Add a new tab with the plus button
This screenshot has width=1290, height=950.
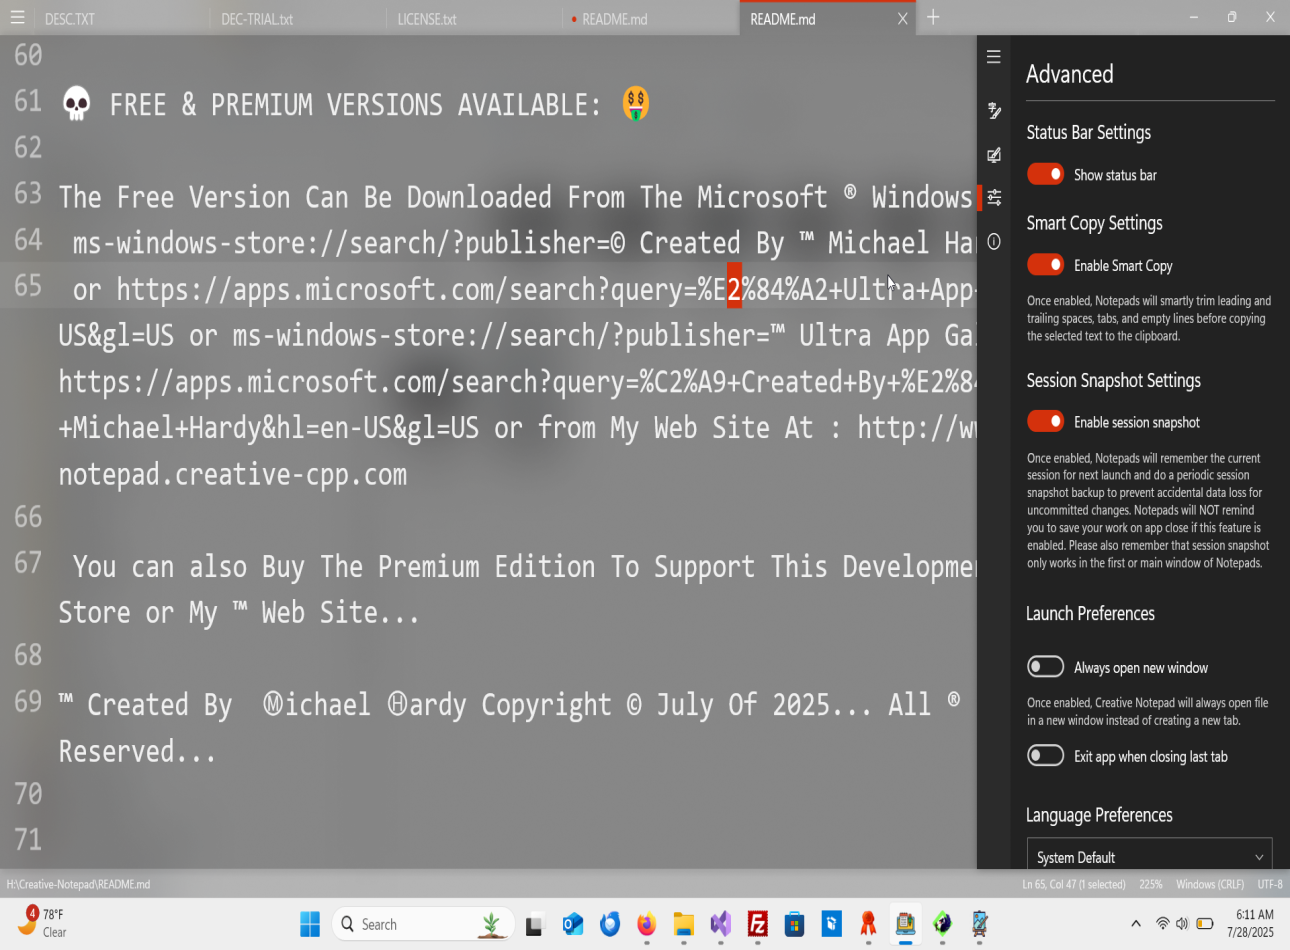tap(933, 17)
